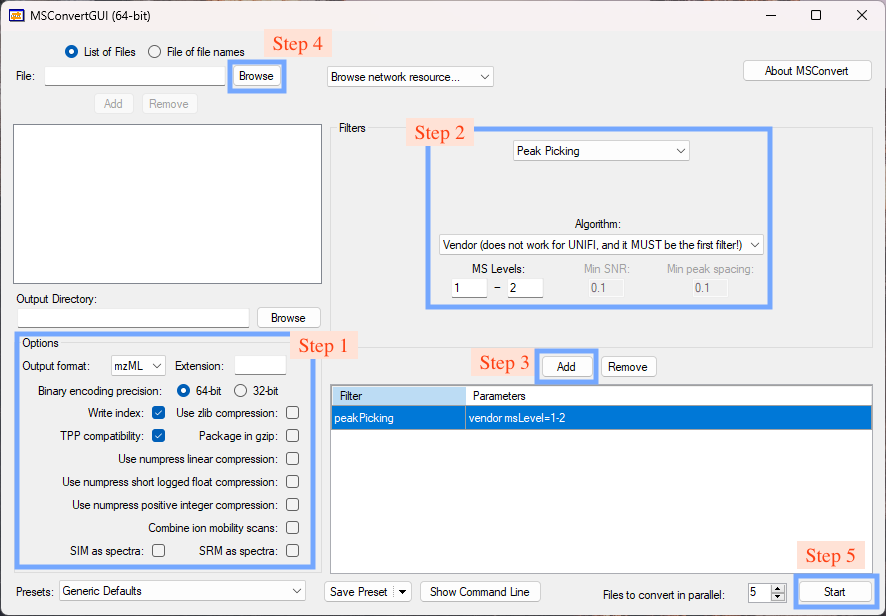Enable "Use zlib compression"
The width and height of the screenshot is (886, 616).
tap(292, 412)
